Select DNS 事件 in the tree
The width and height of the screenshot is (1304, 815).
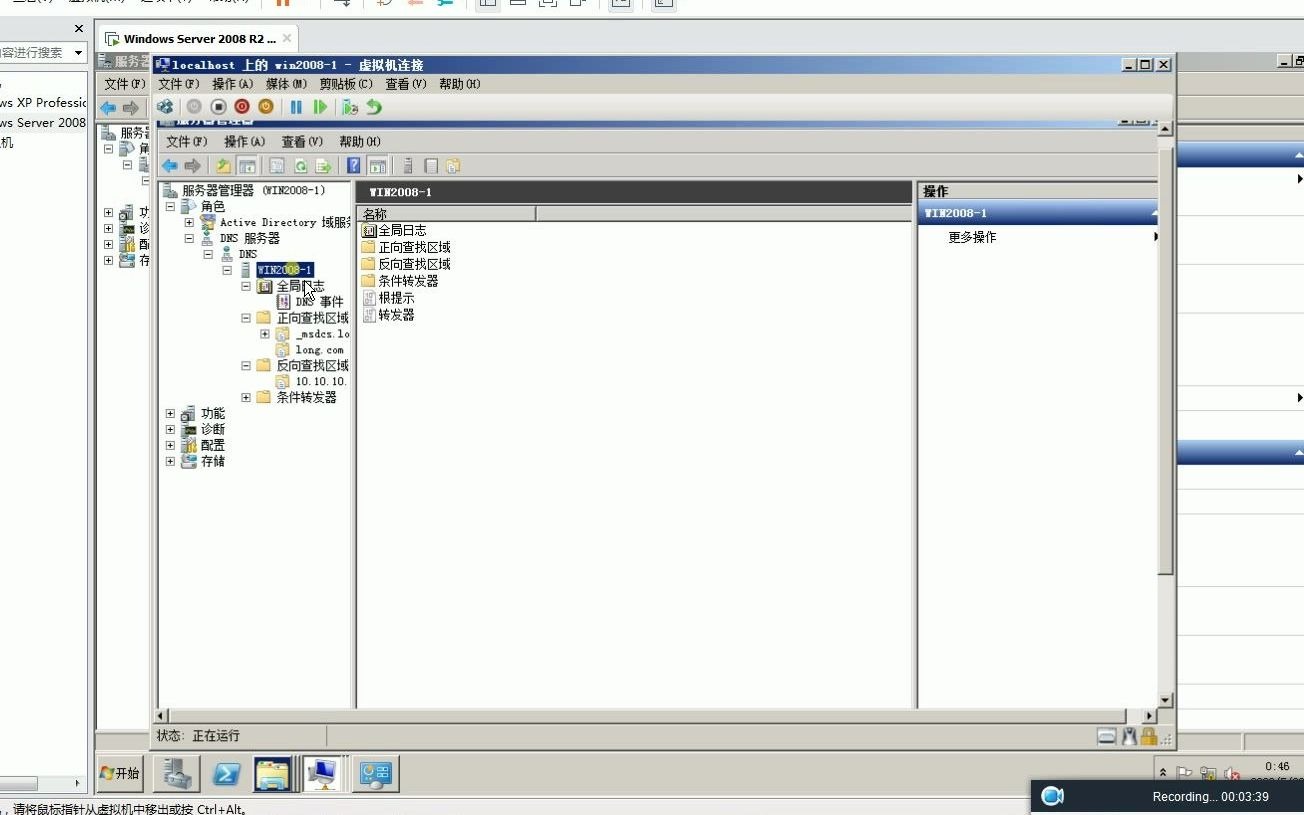(319, 302)
